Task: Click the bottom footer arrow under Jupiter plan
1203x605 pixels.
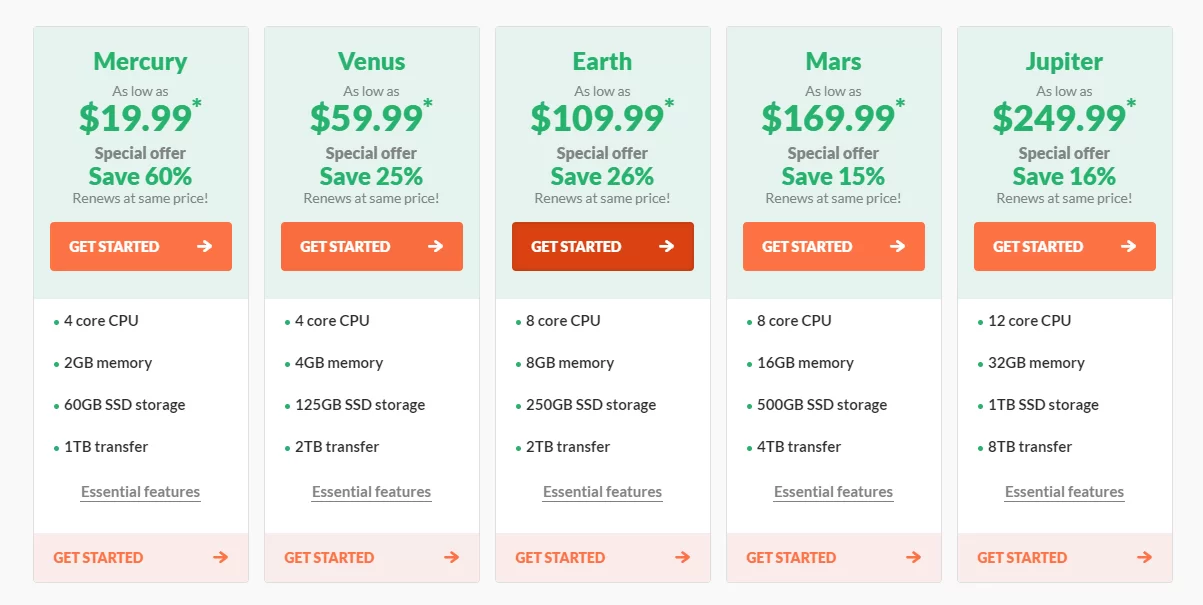Action: [1145, 558]
